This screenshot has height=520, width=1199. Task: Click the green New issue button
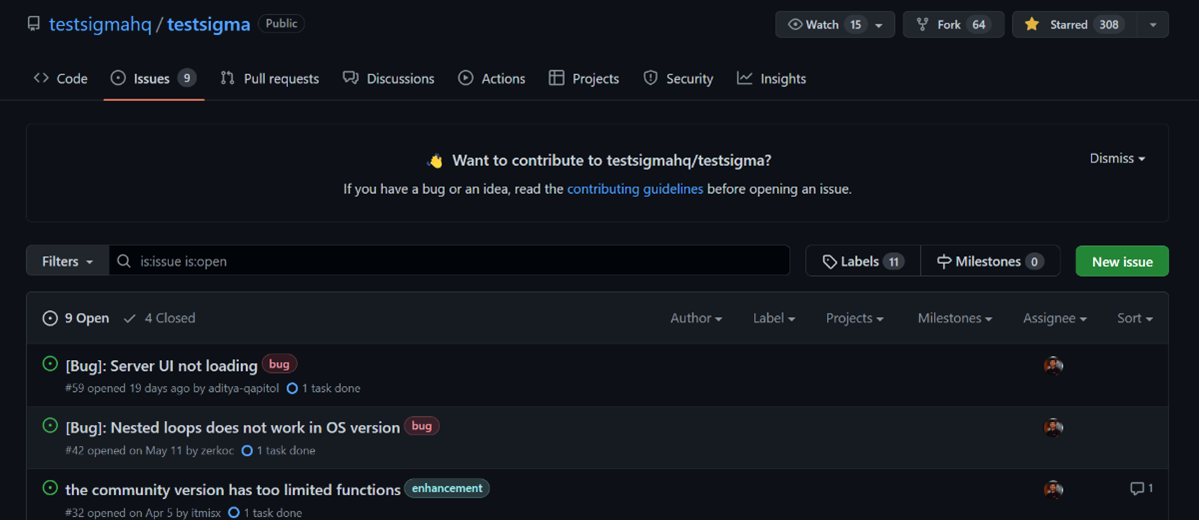pyautogui.click(x=1121, y=261)
